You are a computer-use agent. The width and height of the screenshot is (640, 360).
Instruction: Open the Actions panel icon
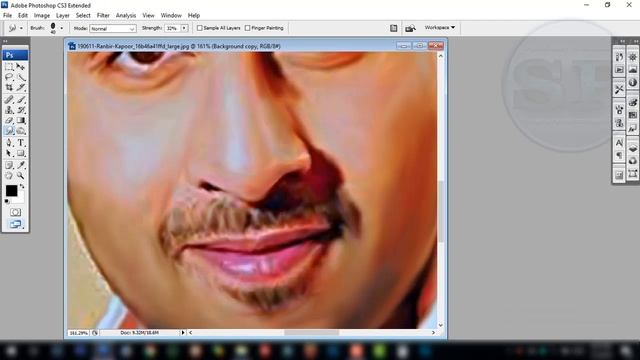(x=619, y=70)
